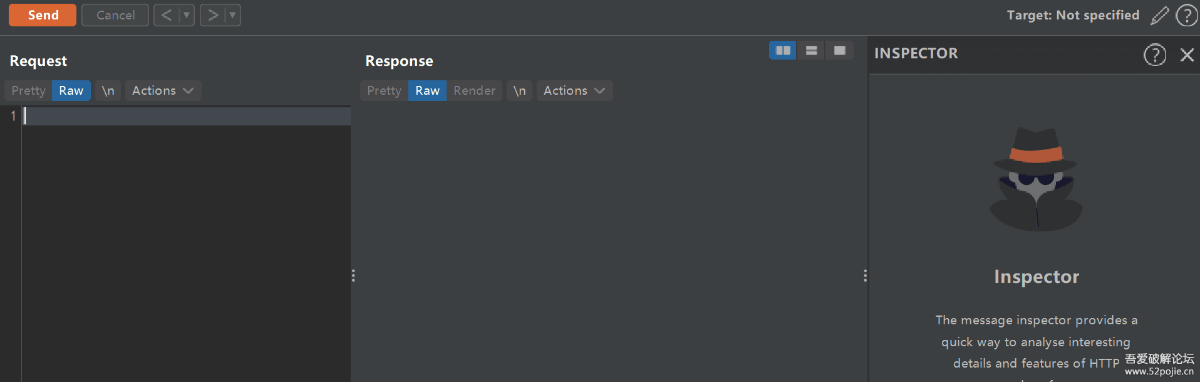
Task: Open back history dropdown arrow
Action: (187, 15)
